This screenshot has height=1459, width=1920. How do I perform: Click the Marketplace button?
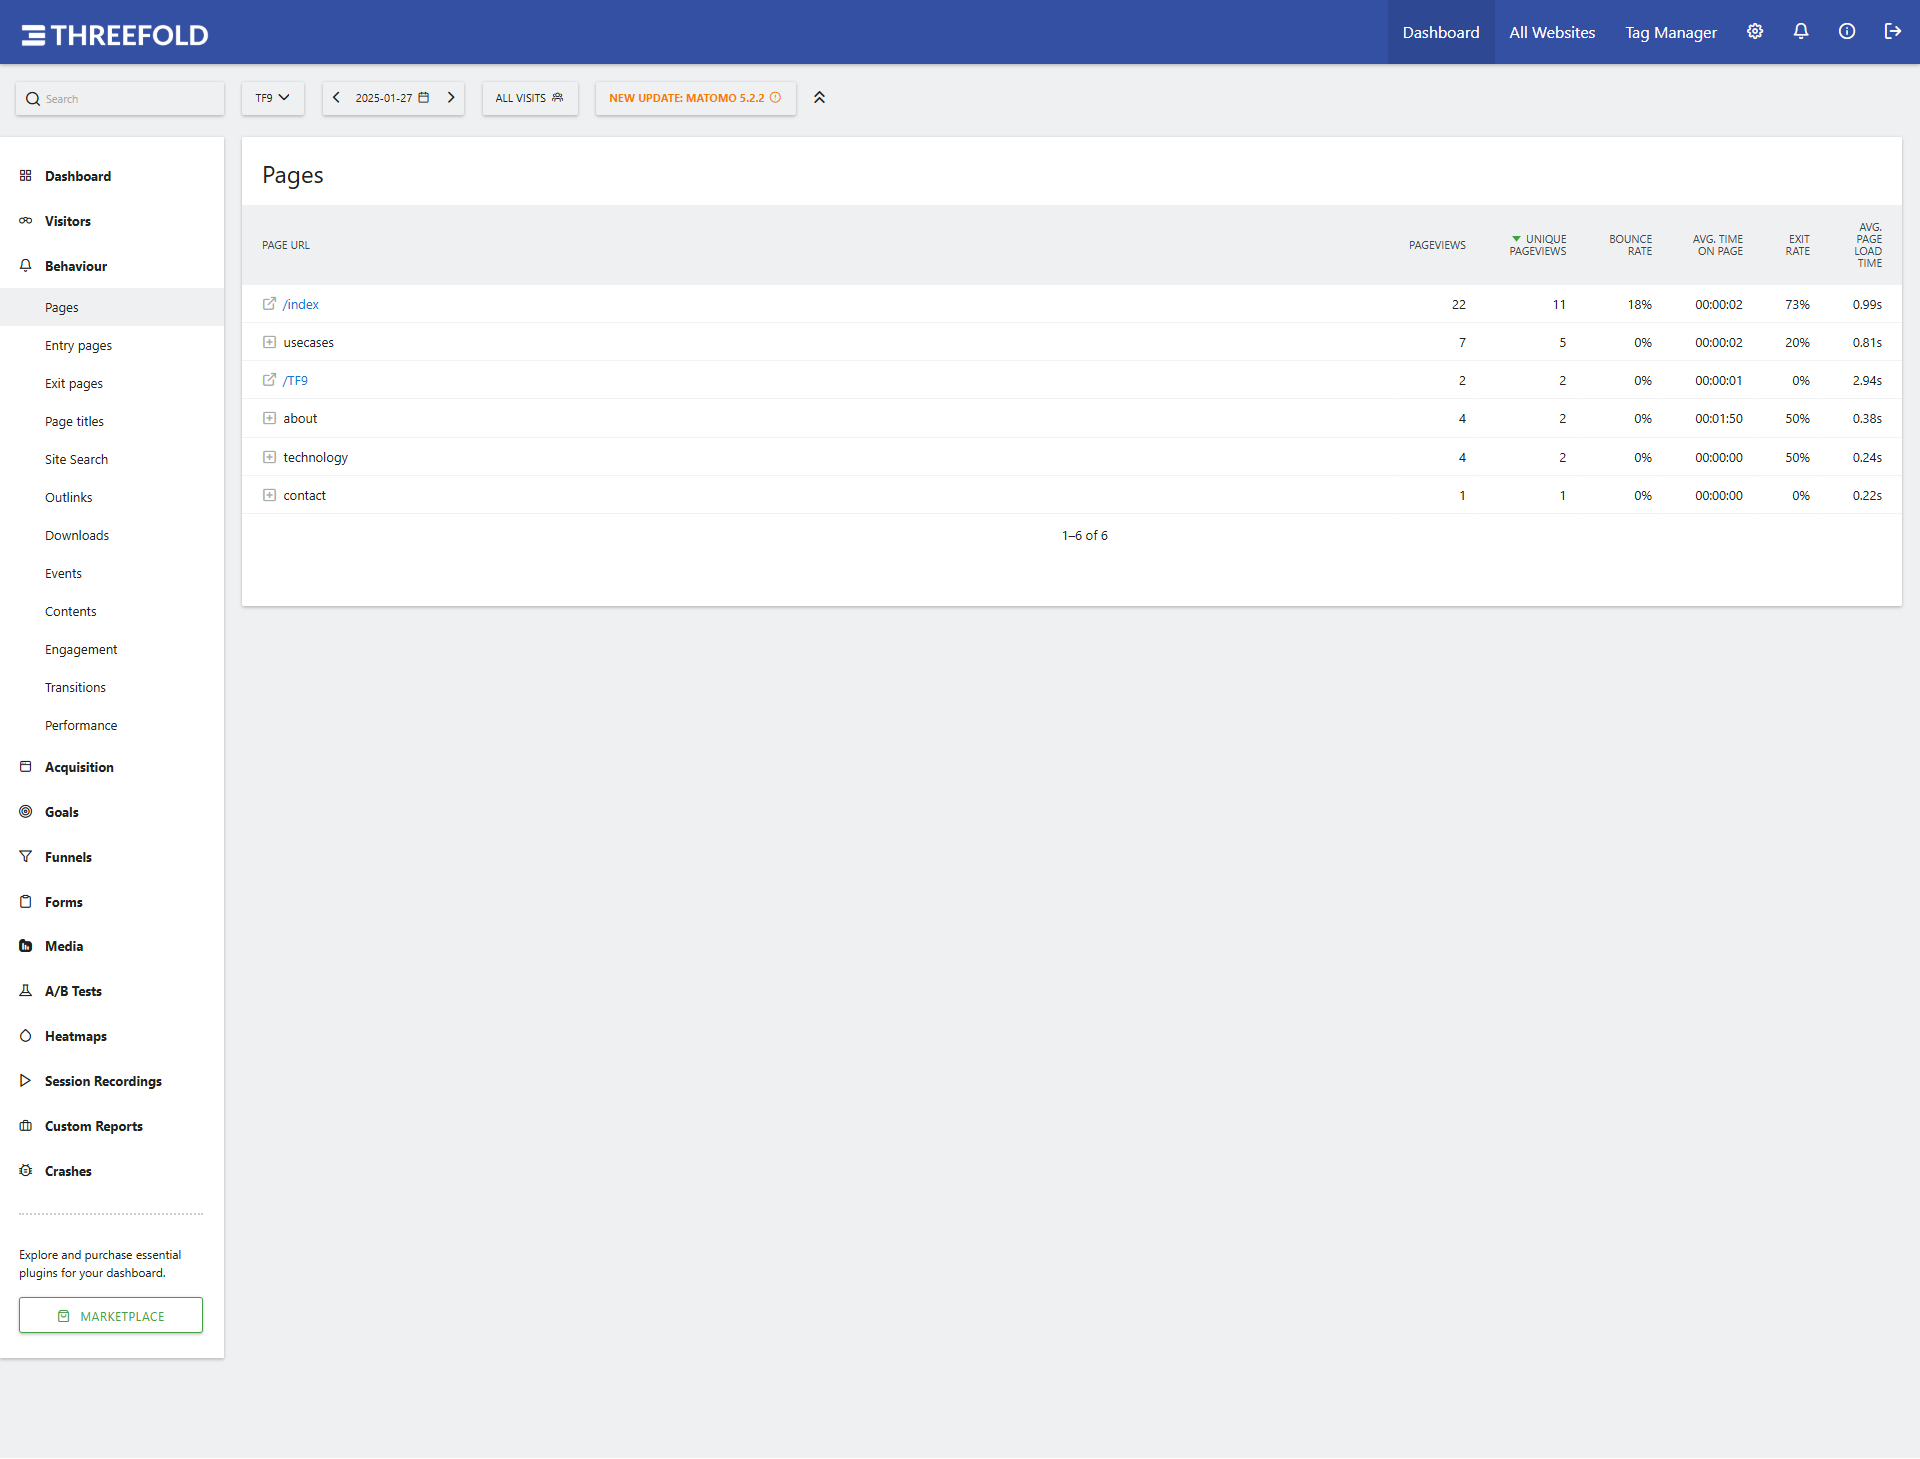111,1316
